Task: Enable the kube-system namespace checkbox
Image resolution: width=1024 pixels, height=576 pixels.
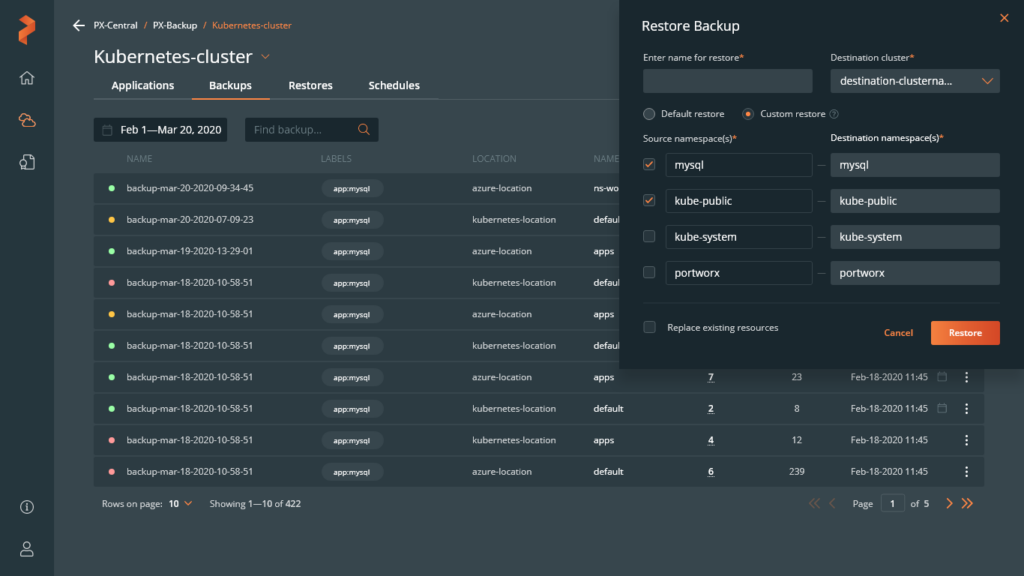Action: (649, 236)
